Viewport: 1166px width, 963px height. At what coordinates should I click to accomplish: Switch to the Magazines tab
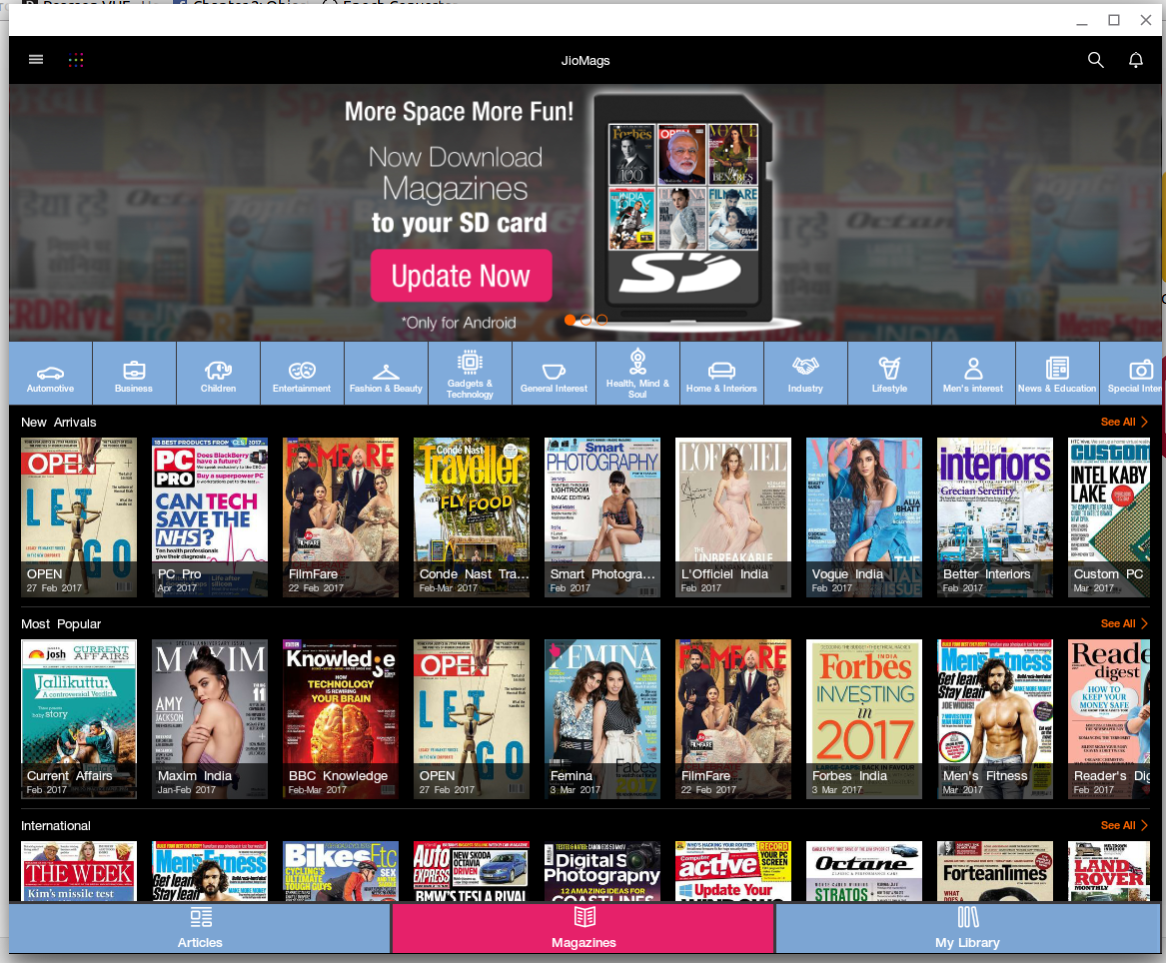pos(584,928)
